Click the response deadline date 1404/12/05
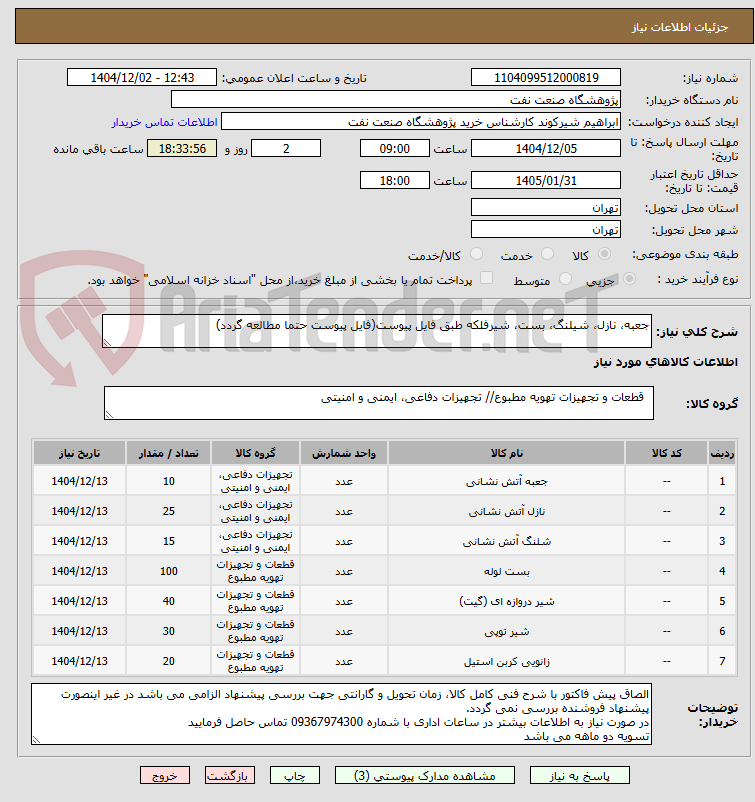Viewport: 755px width, 802px height. (x=546, y=148)
